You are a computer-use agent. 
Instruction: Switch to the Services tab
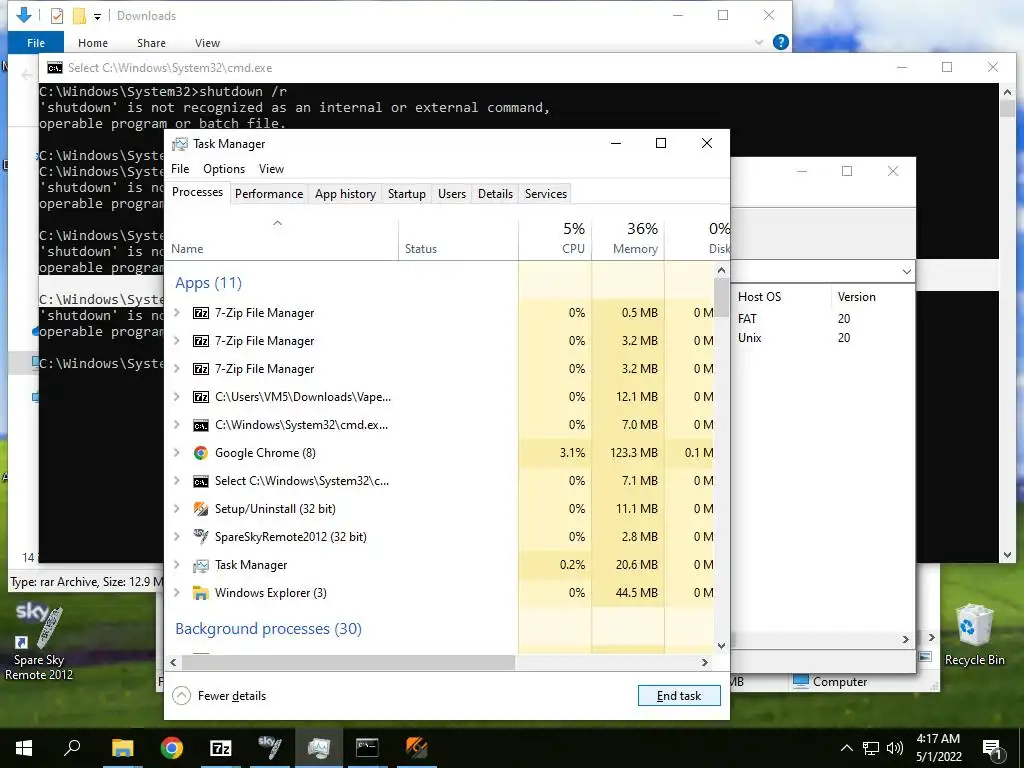coord(546,194)
